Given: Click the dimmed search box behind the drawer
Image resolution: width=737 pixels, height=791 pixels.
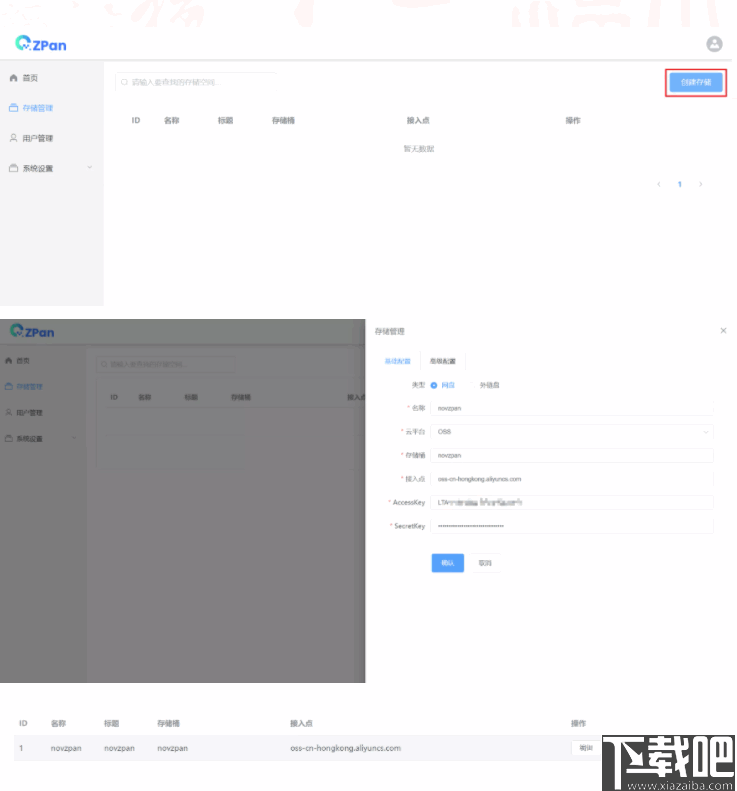Looking at the screenshot, I should 165,364.
